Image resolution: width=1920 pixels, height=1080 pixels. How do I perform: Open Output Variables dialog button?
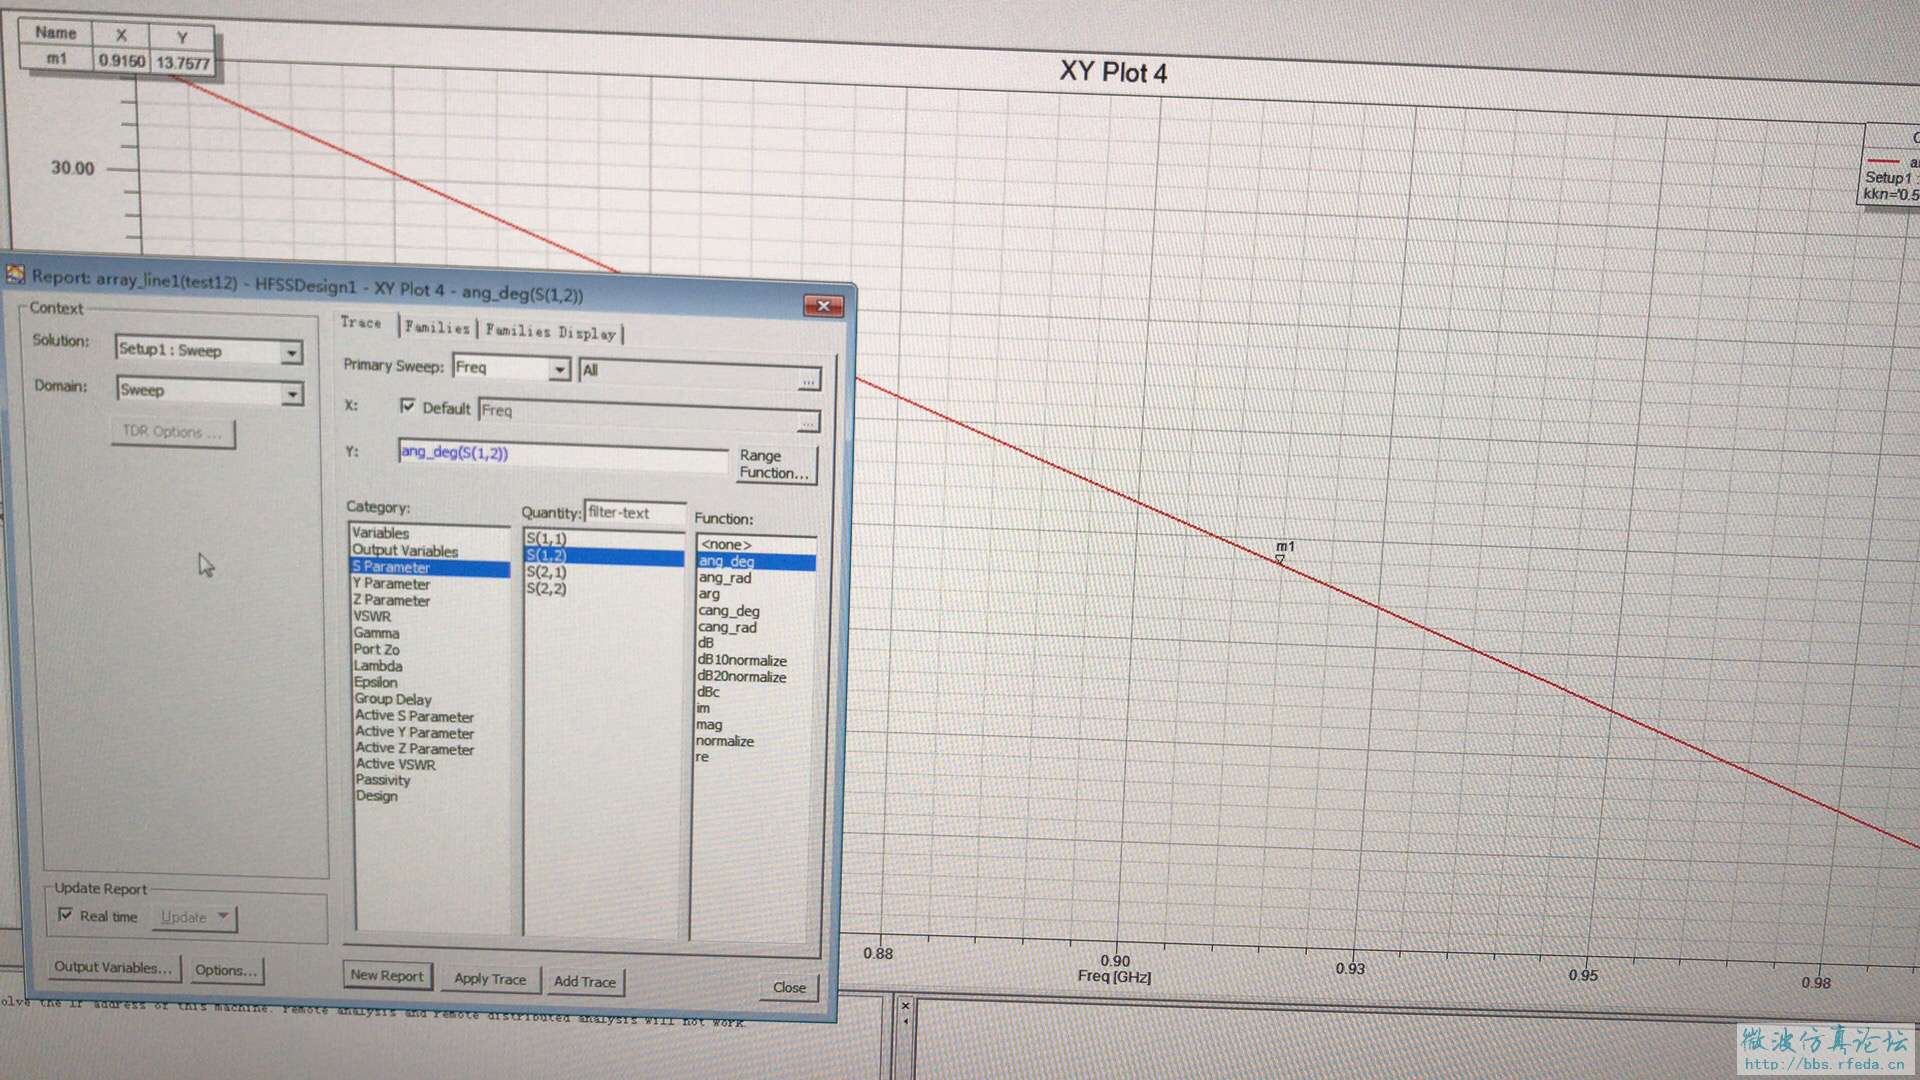coord(112,967)
